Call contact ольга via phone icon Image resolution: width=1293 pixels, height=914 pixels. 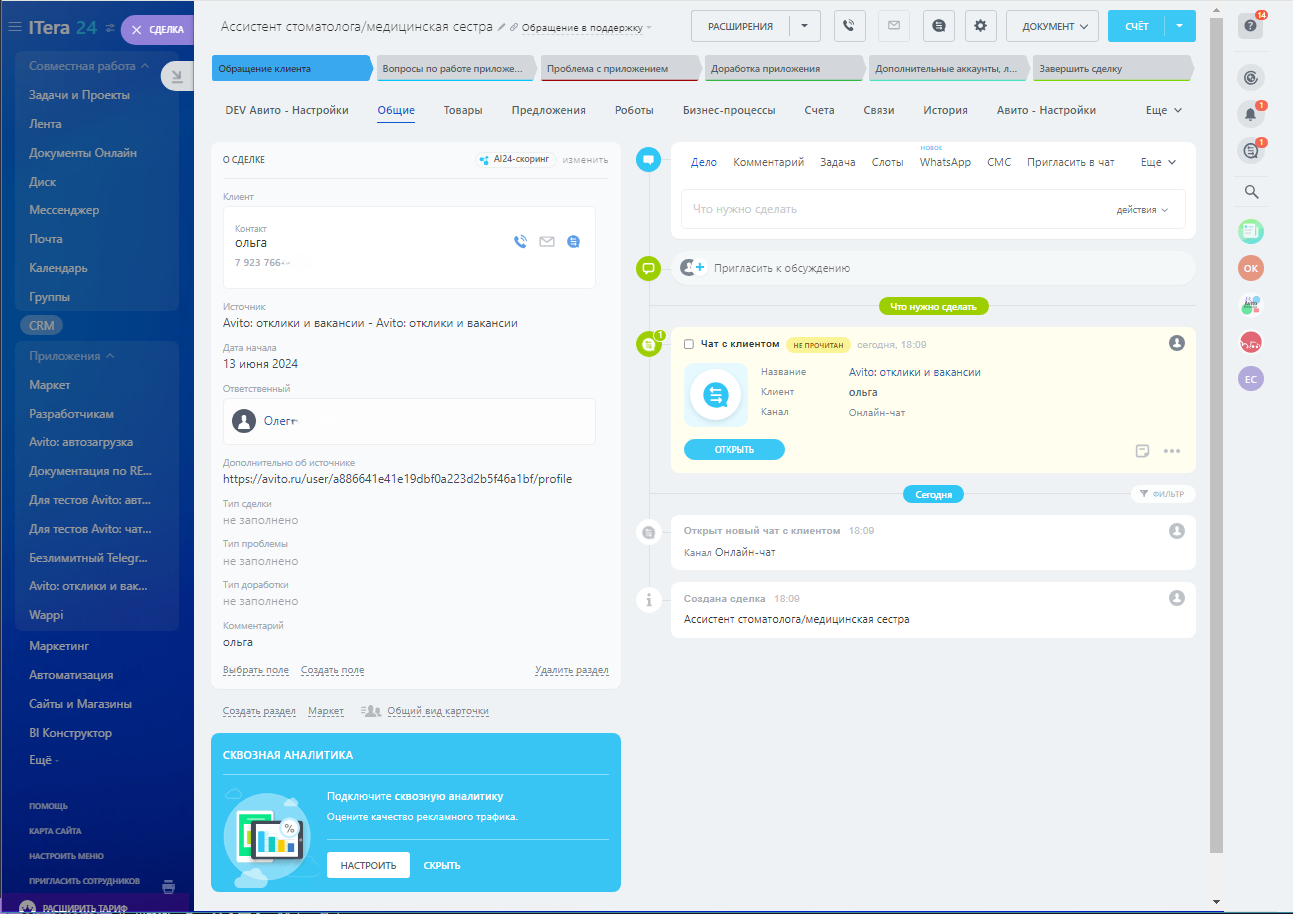point(520,241)
